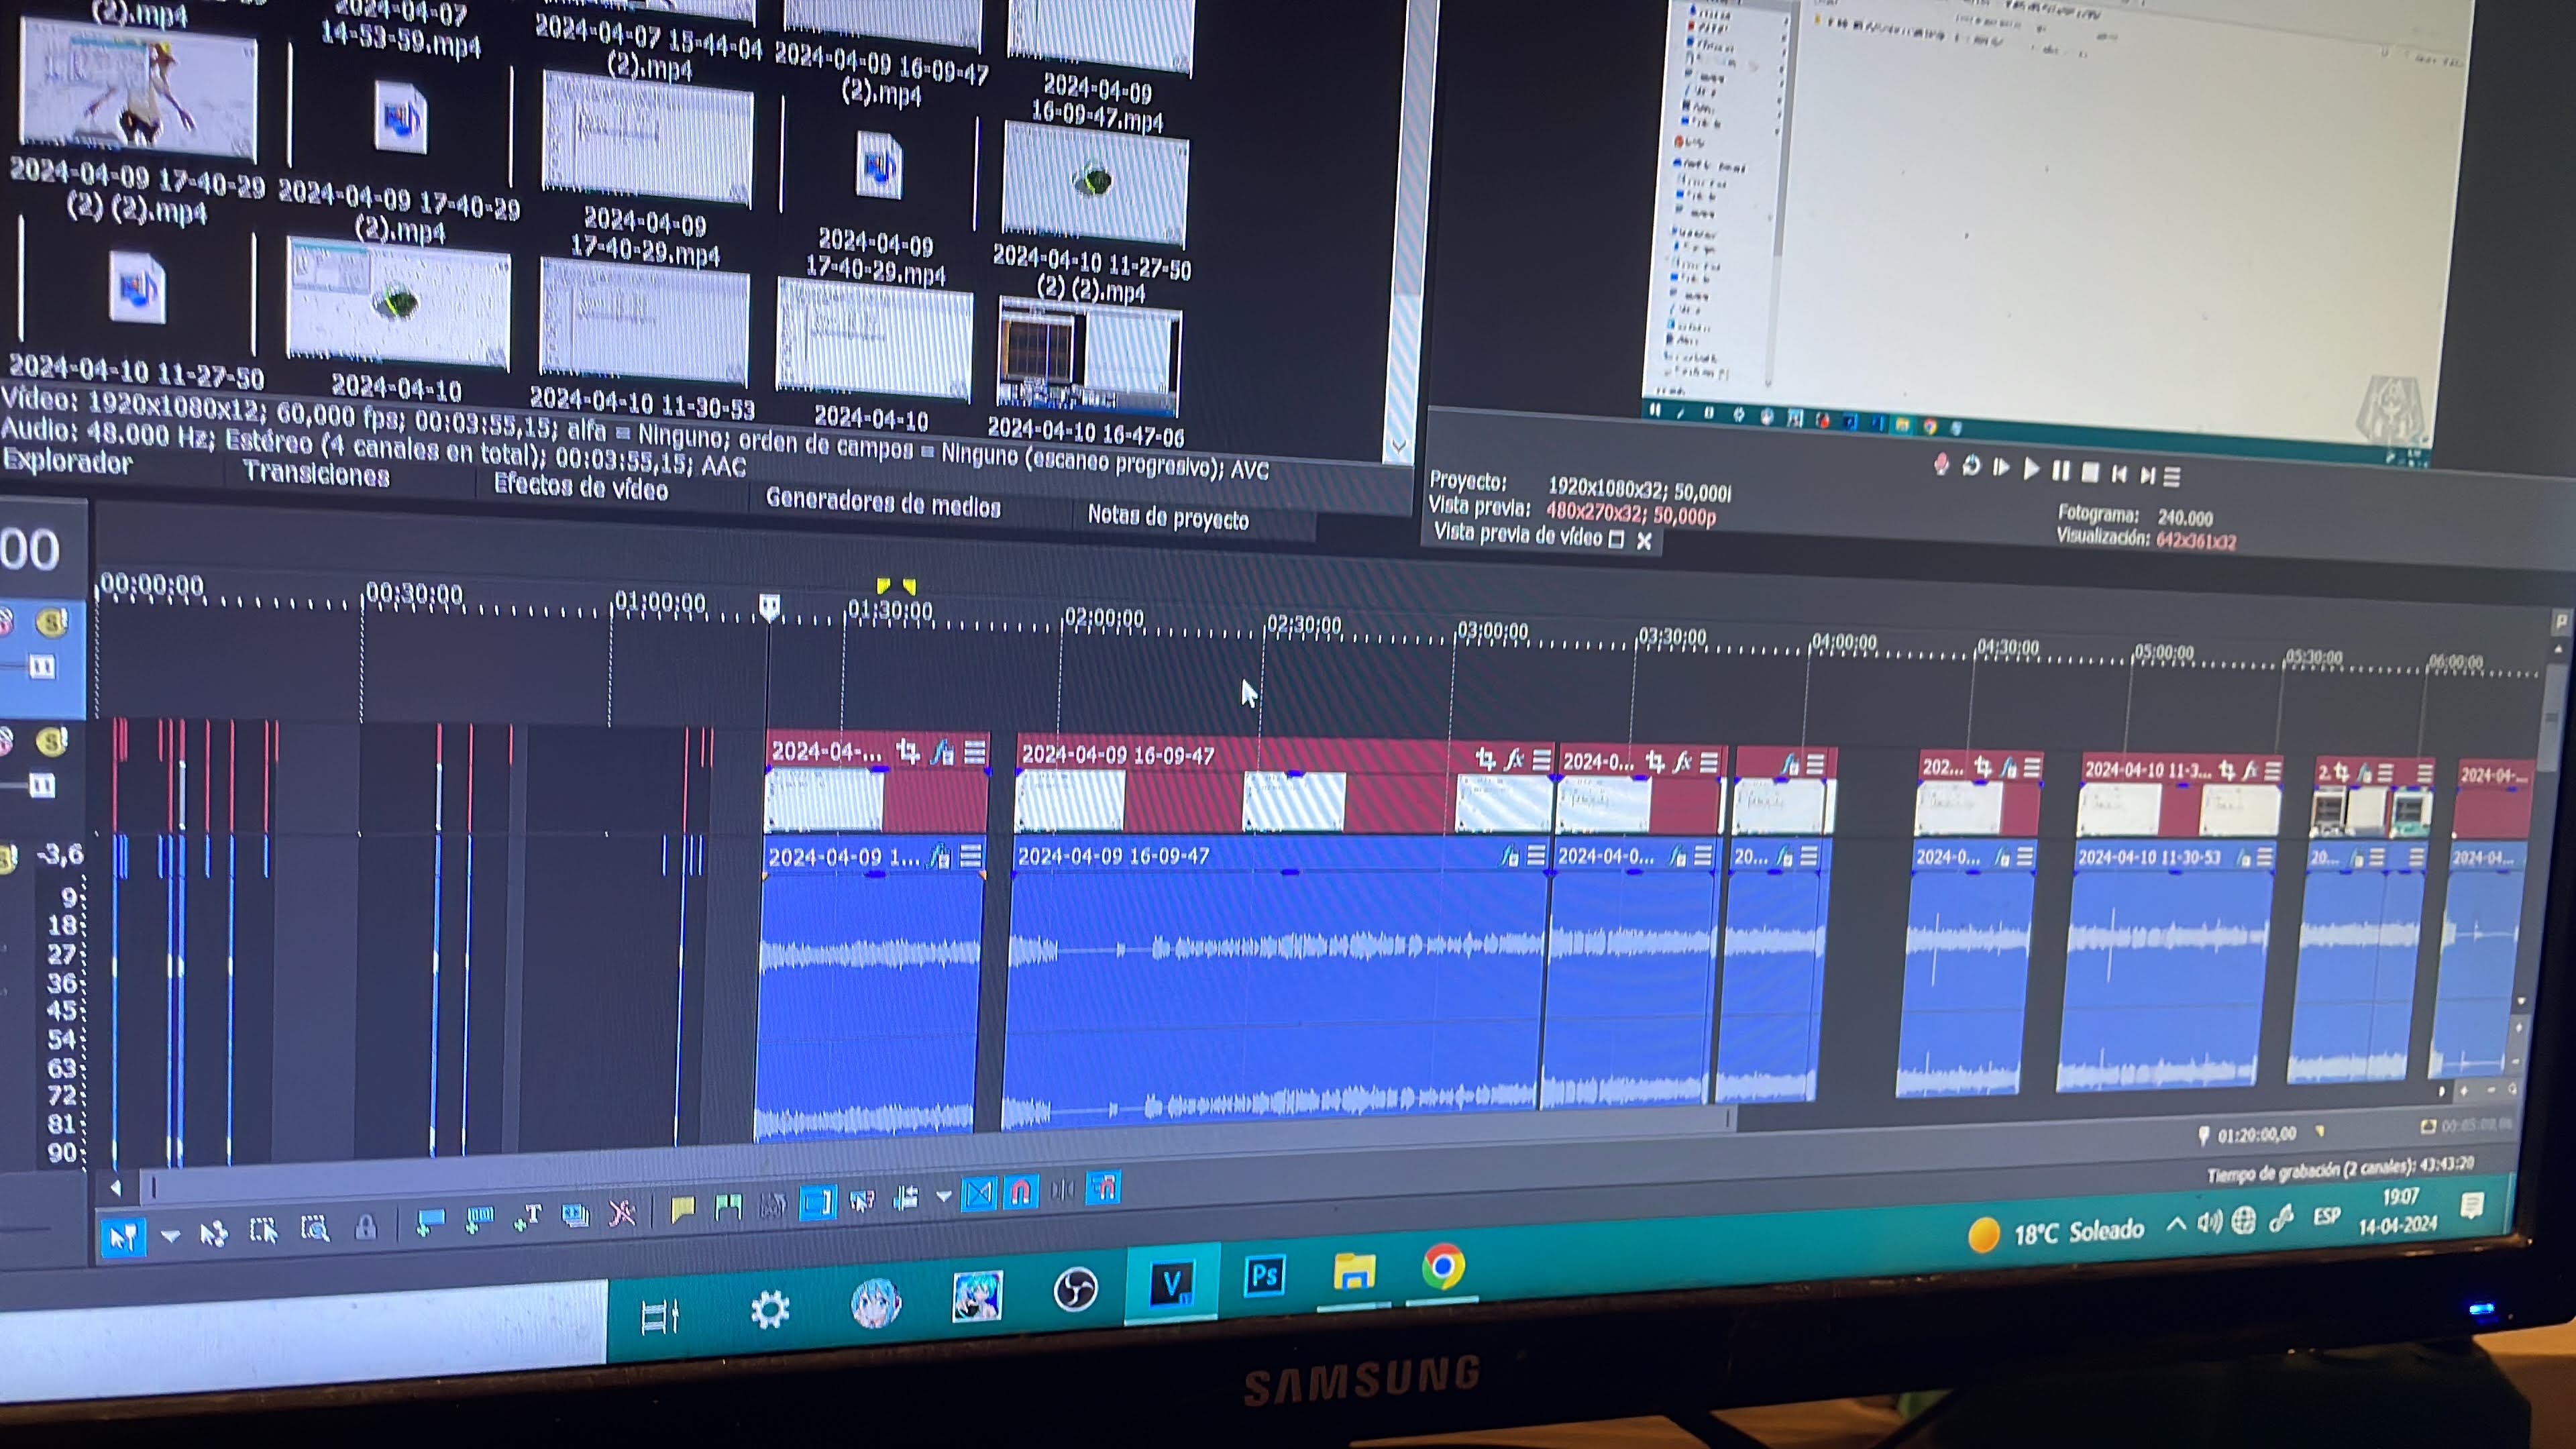Solo the top video track
This screenshot has width=2576, height=1449.
pos(51,622)
